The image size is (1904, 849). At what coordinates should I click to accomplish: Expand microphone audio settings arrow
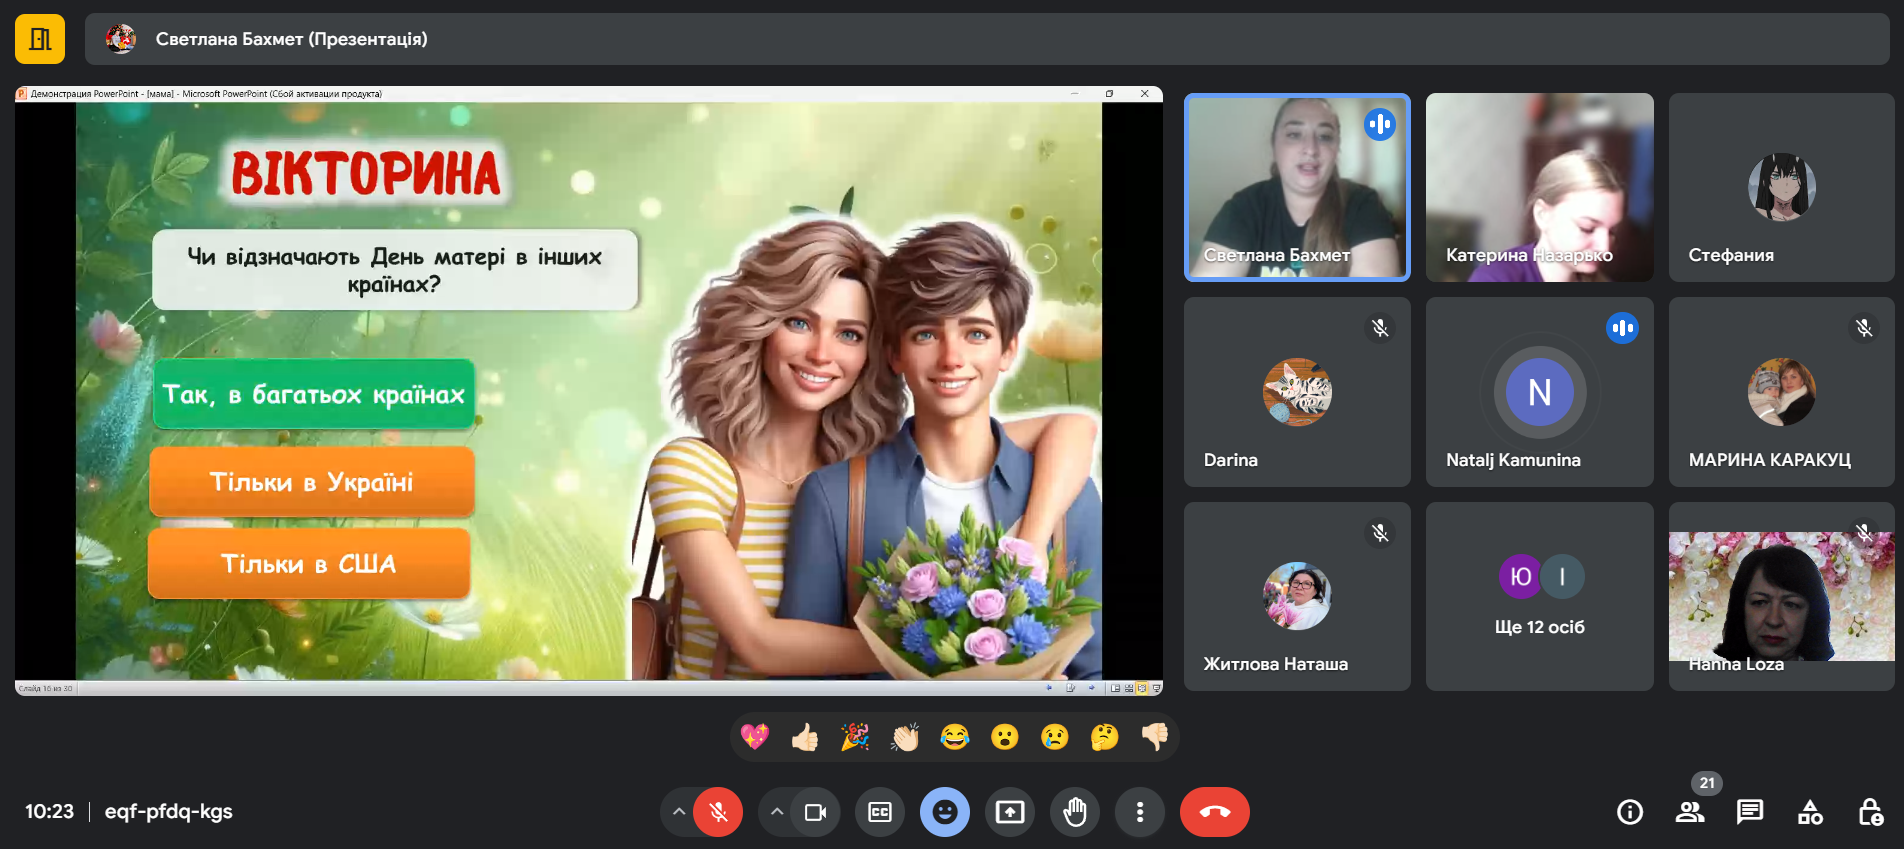coord(679,812)
